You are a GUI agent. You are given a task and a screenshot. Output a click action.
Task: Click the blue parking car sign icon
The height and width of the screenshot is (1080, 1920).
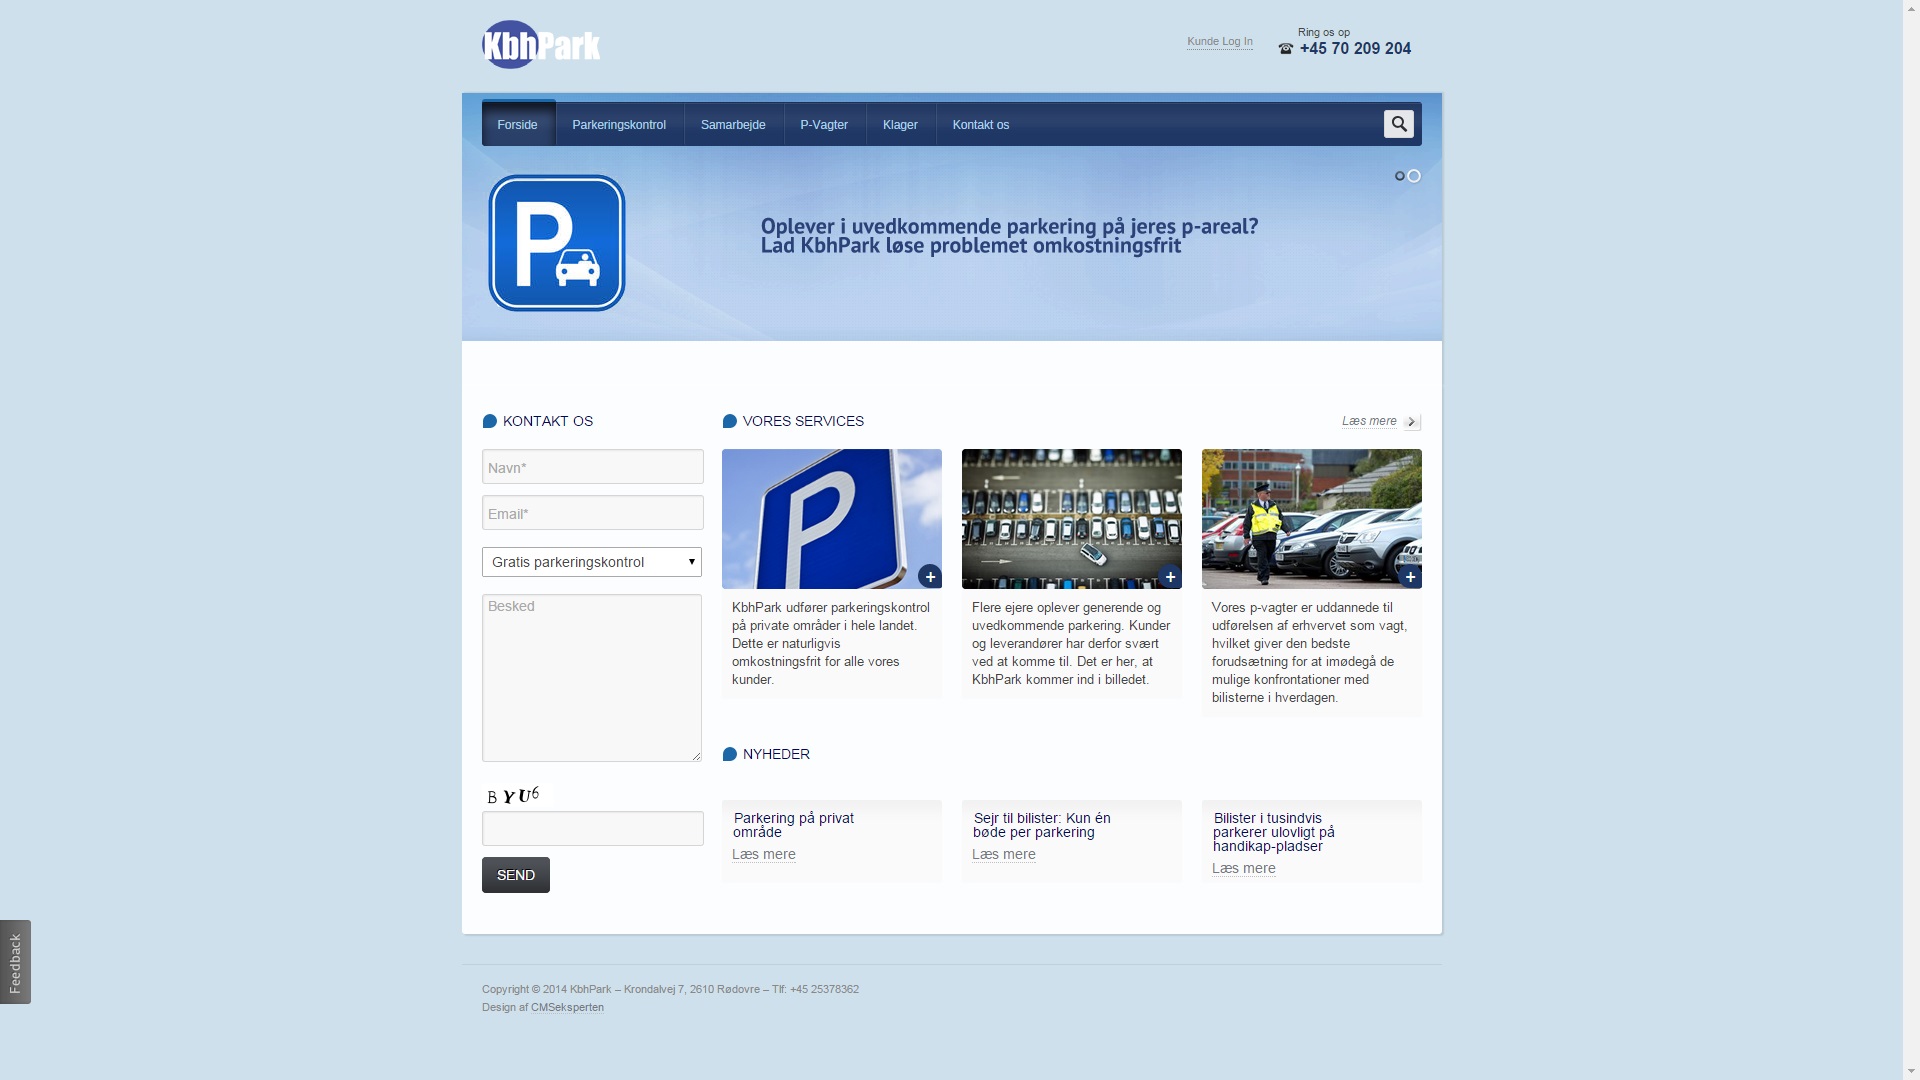coord(557,243)
